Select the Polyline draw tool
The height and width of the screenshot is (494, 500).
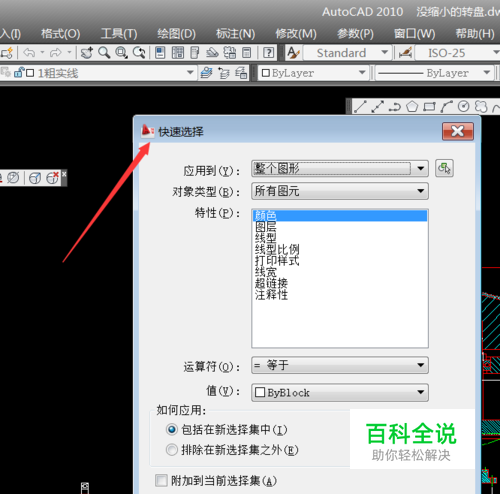click(x=395, y=107)
